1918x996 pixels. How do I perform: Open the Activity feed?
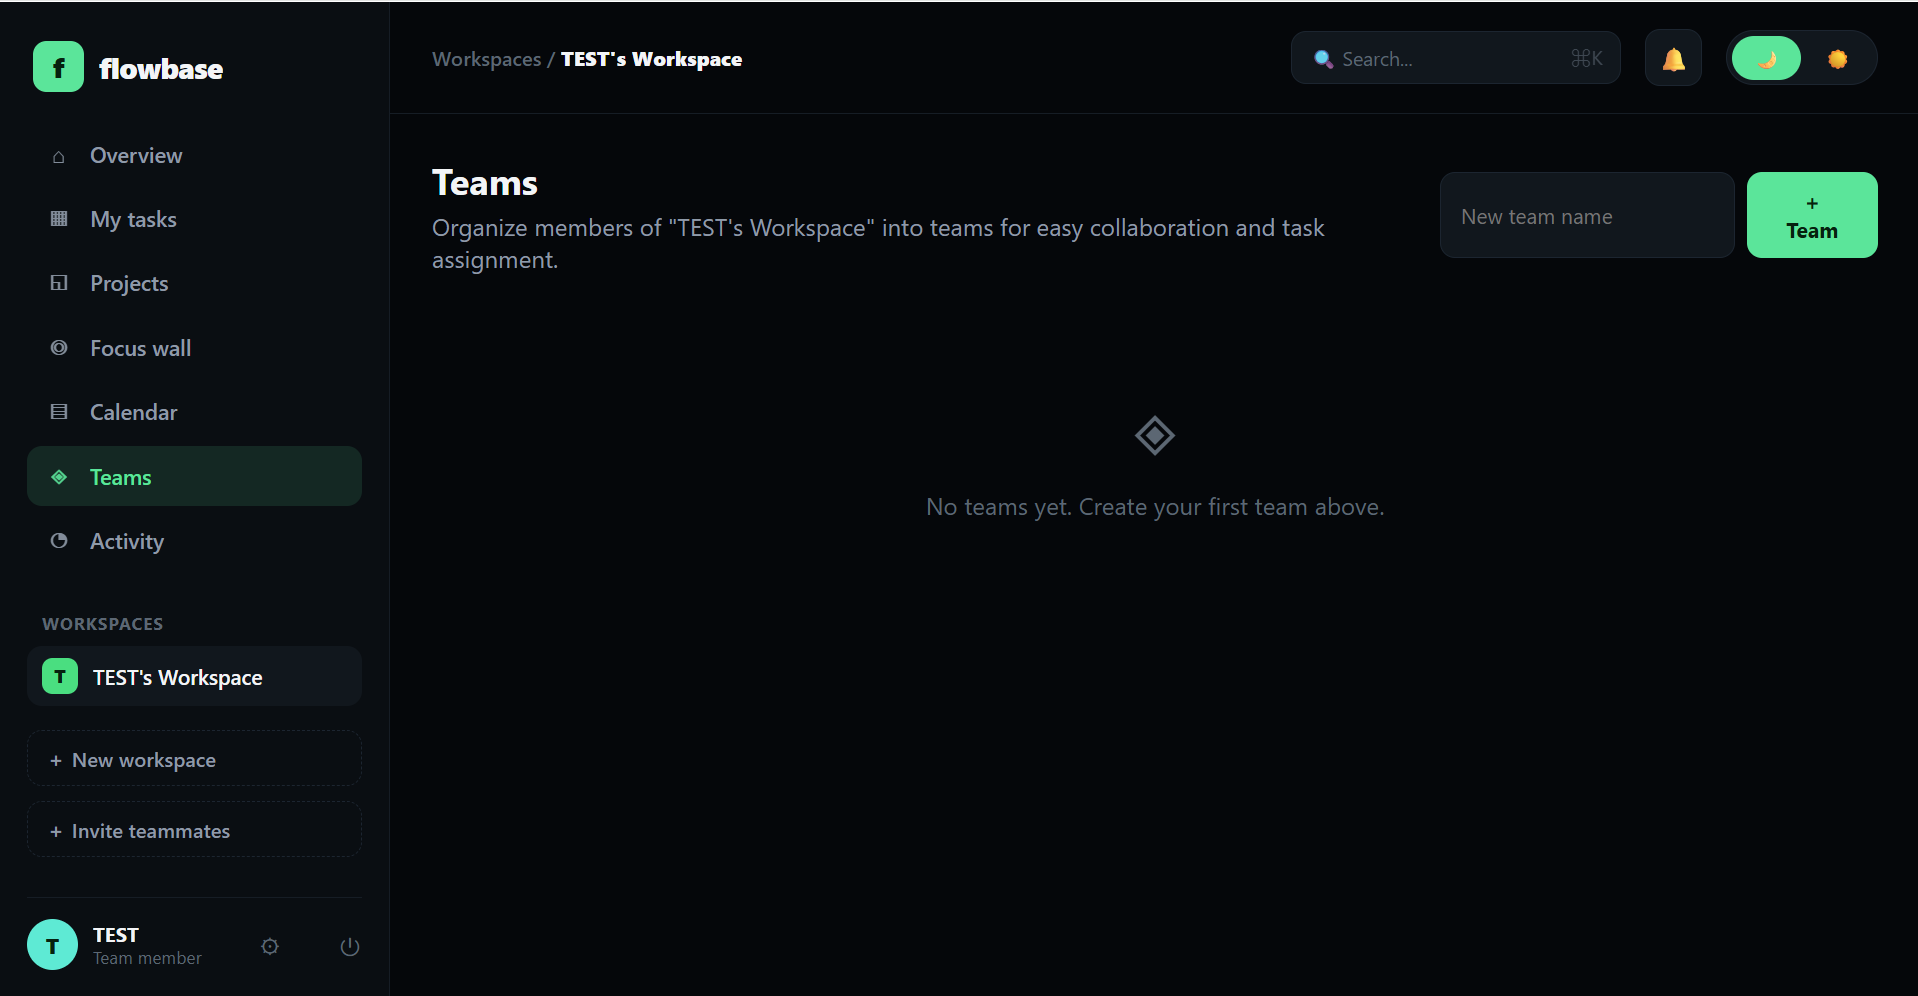point(194,541)
